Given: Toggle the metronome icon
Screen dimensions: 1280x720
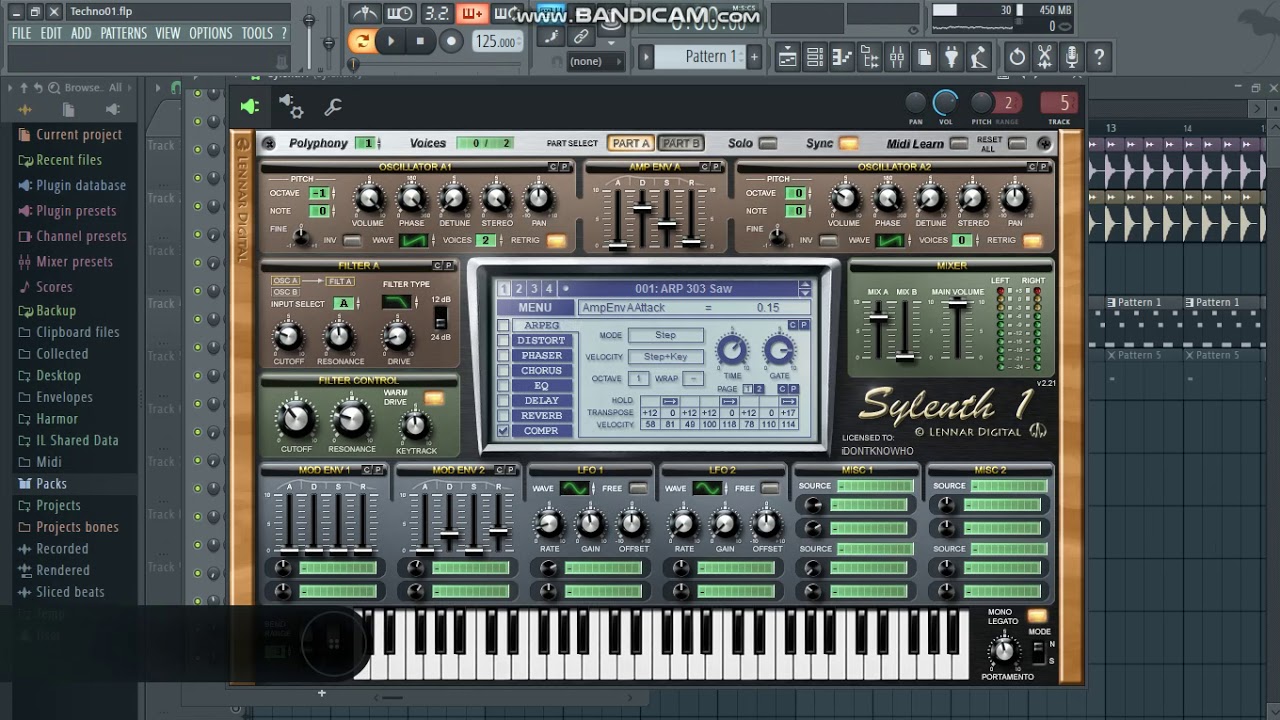Looking at the screenshot, I should (364, 13).
